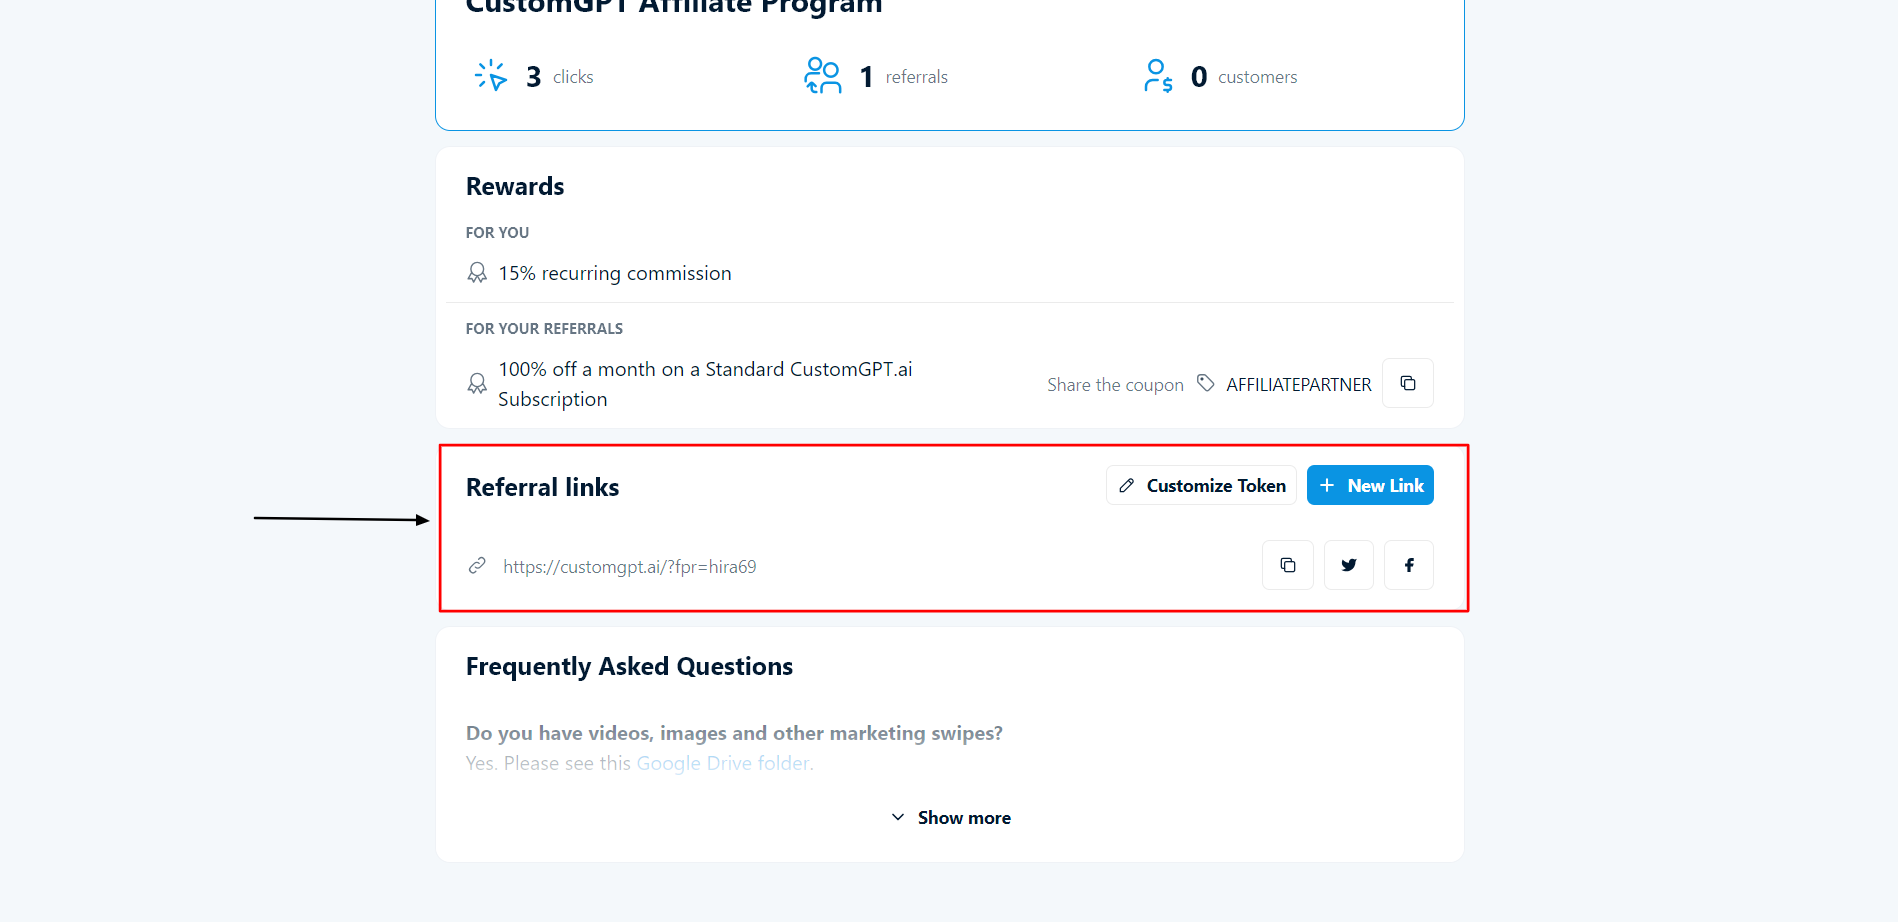The width and height of the screenshot is (1898, 922).
Task: Expand FAQ with Show more
Action: coord(950,817)
